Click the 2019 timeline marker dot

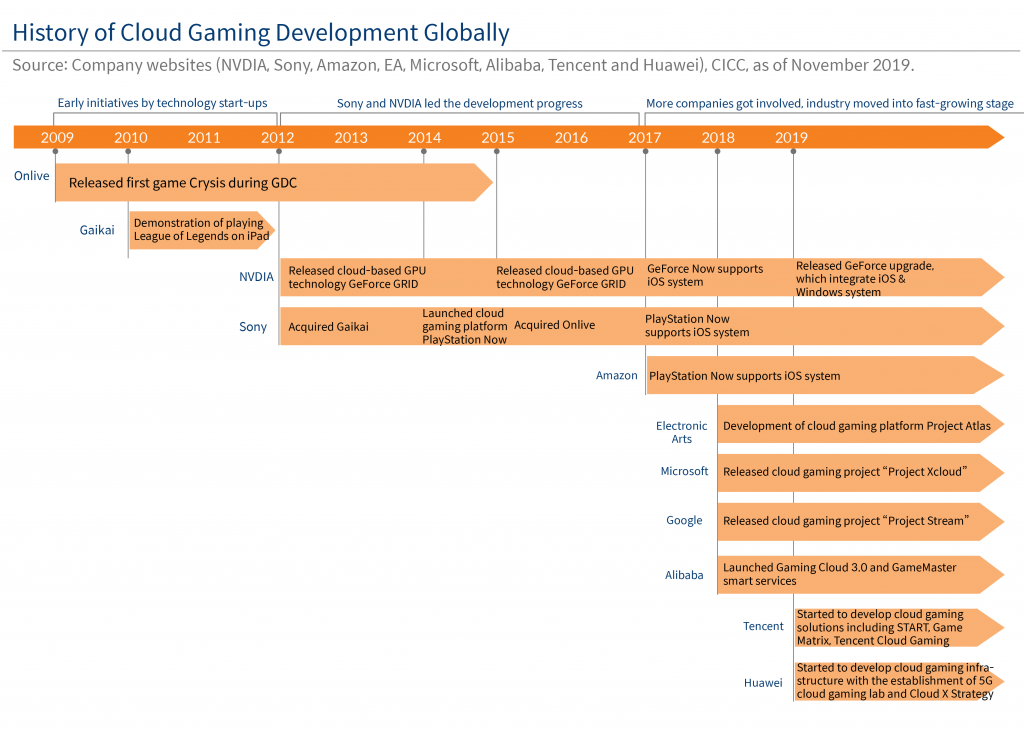(x=793, y=152)
